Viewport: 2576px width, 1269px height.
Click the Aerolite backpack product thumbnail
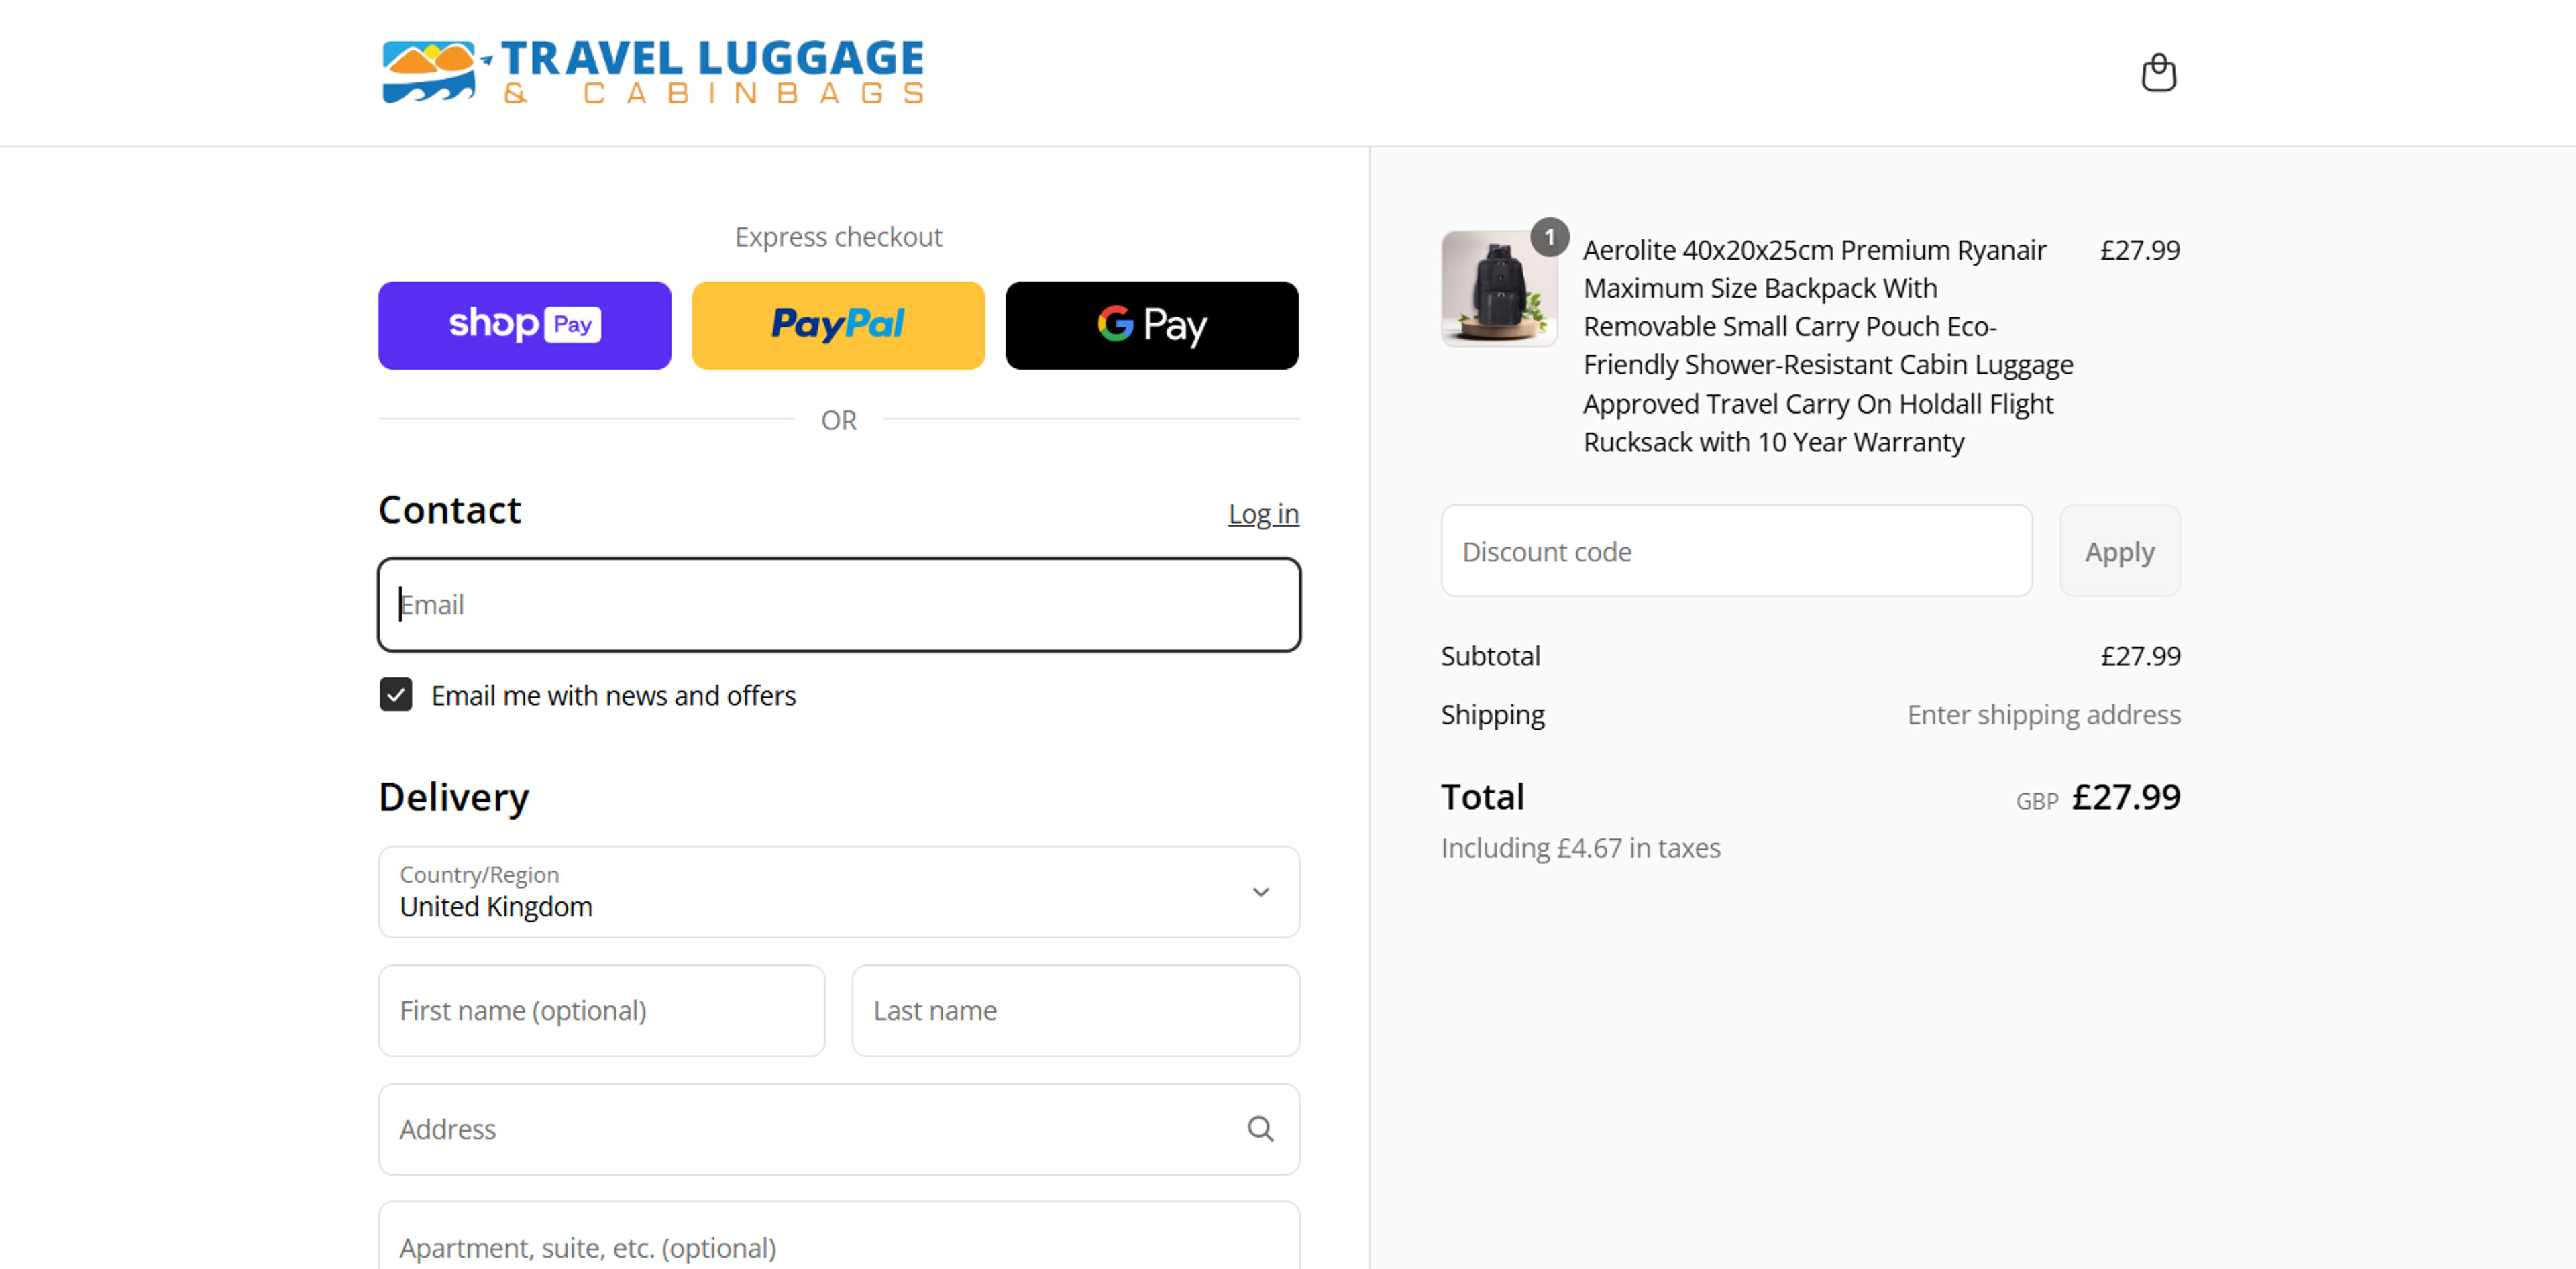[x=1499, y=289]
